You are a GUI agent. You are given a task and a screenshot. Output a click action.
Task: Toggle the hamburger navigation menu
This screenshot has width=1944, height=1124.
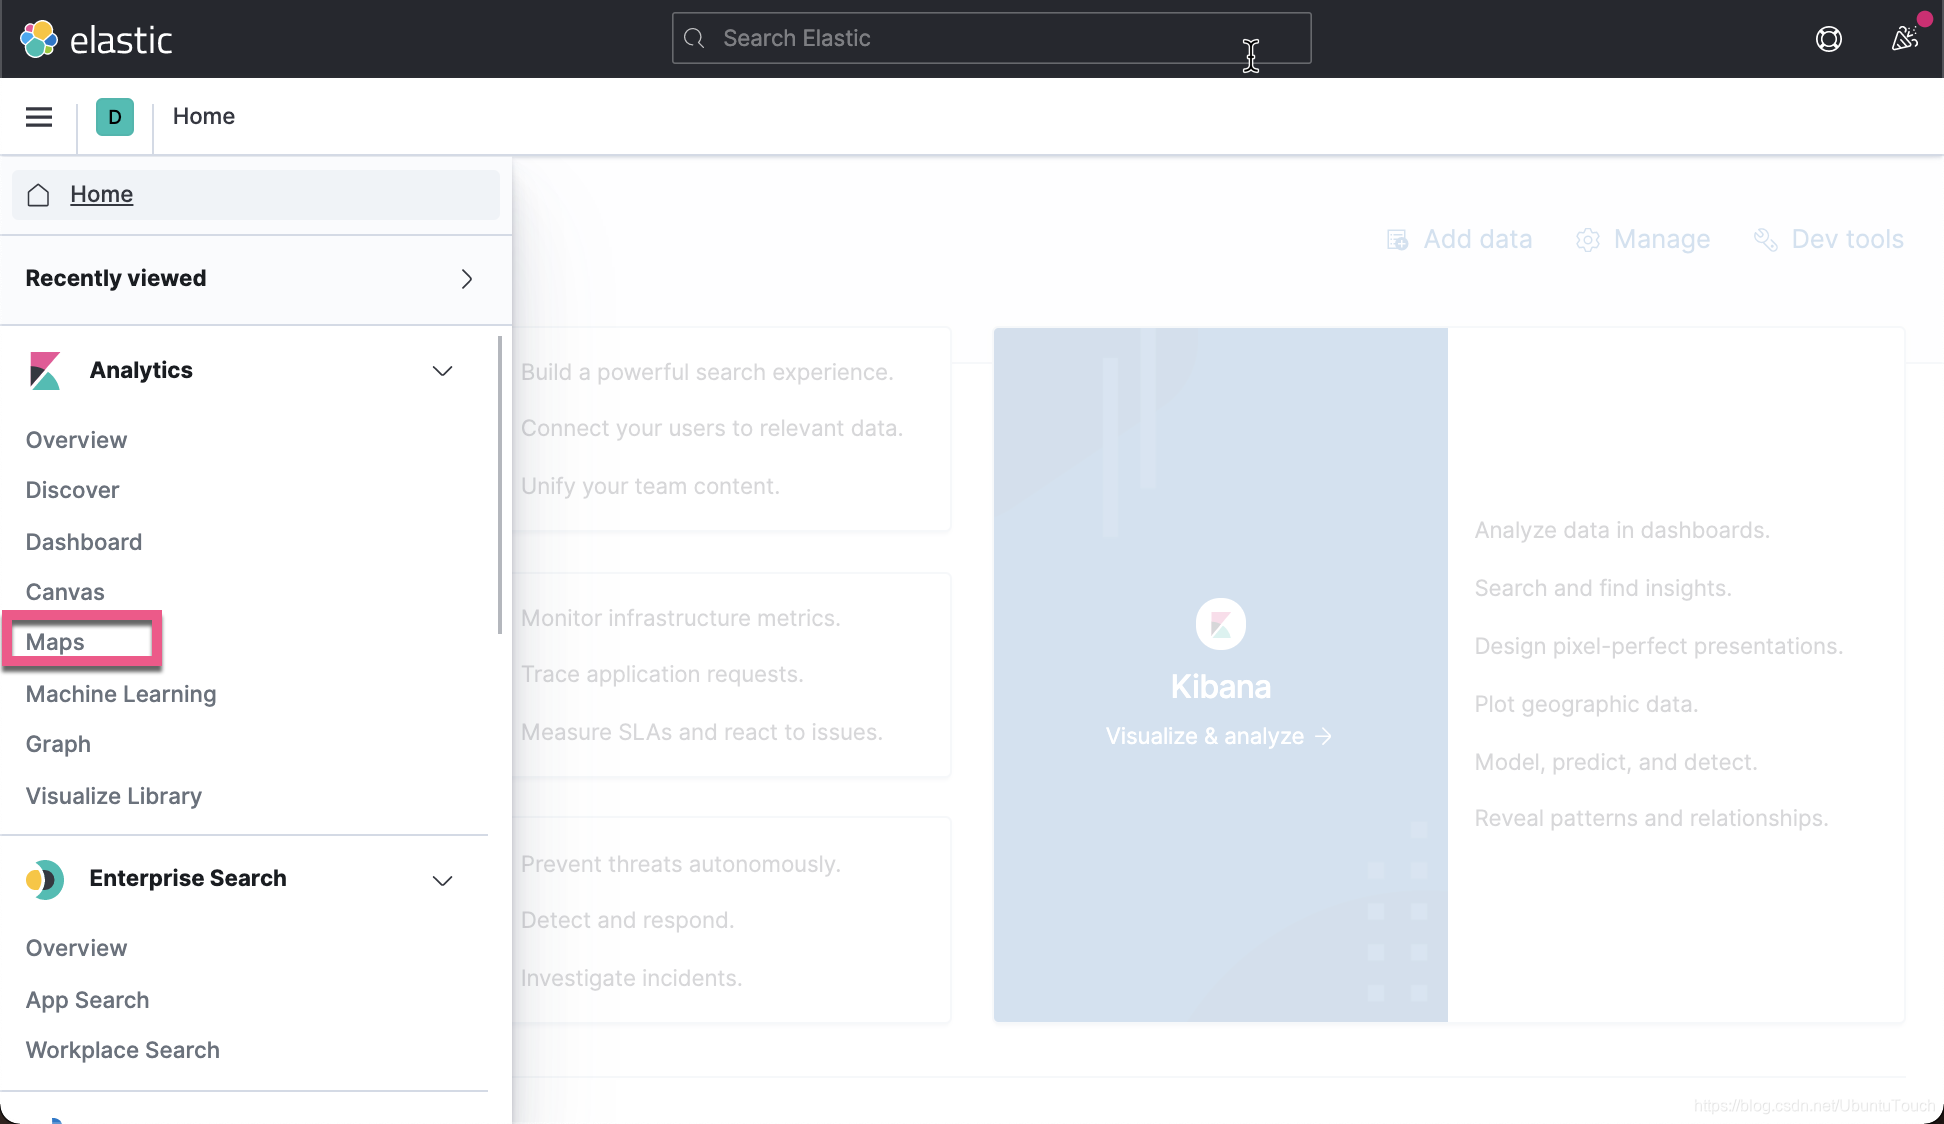pos(39,117)
